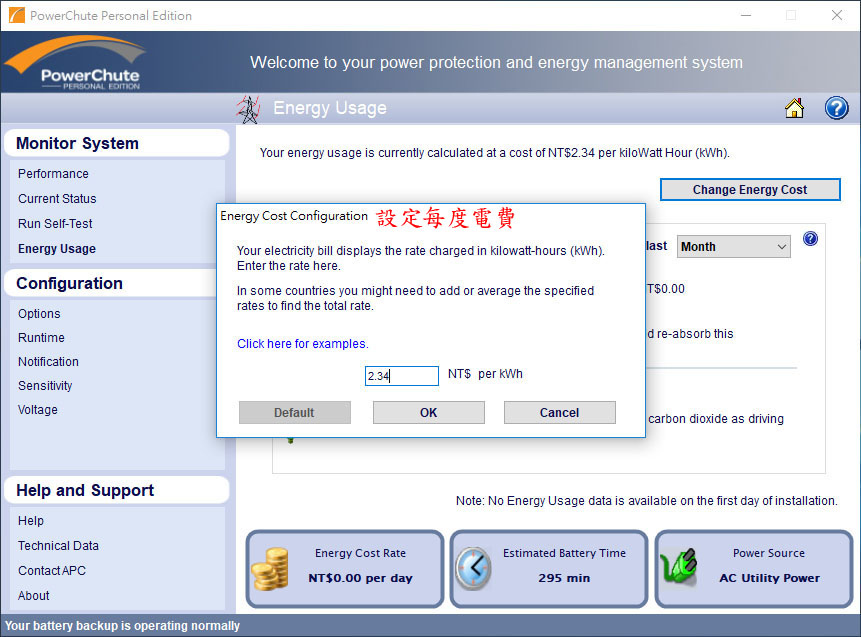Click the green plug Power Source icon

click(x=679, y=567)
